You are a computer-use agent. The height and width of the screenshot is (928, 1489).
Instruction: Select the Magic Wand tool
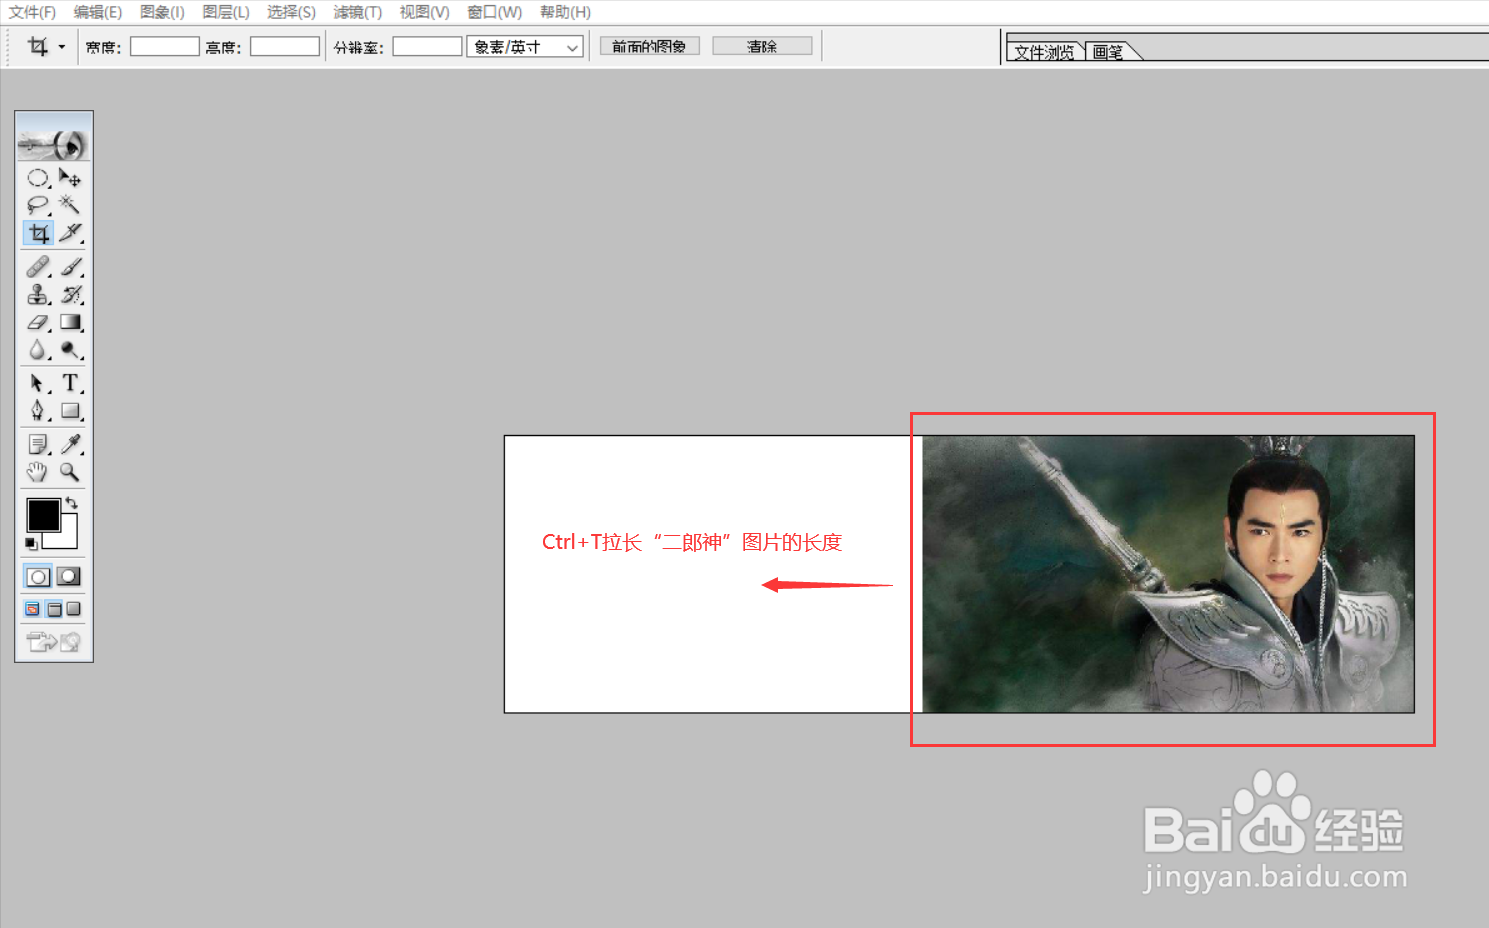click(x=70, y=205)
